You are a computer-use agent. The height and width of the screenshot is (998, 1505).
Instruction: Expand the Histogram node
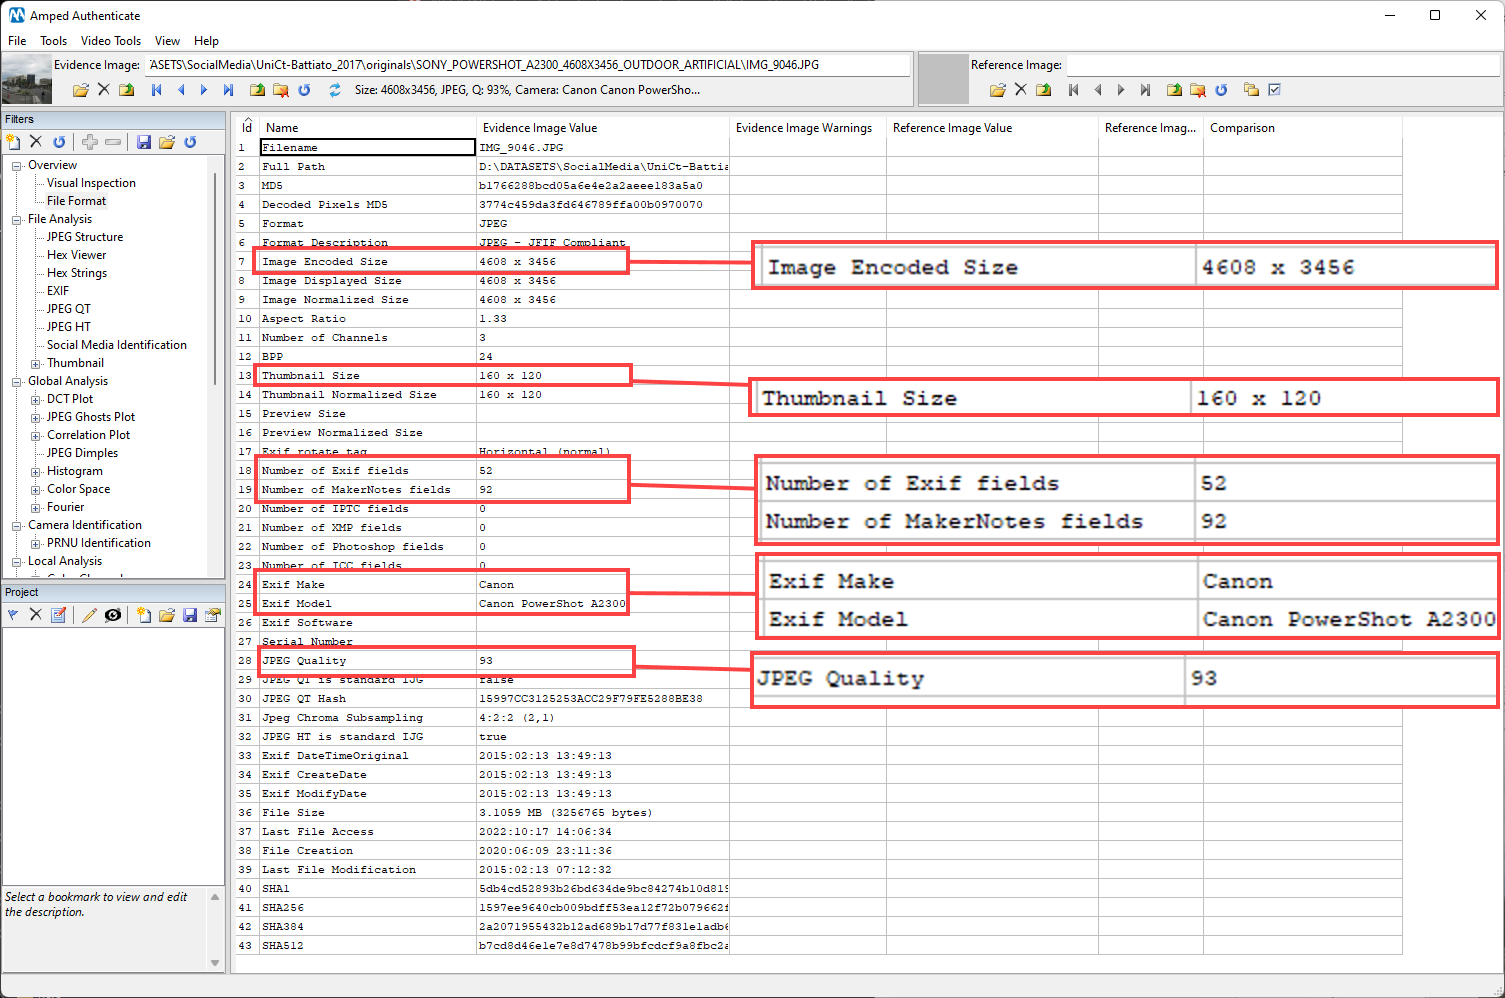(37, 471)
